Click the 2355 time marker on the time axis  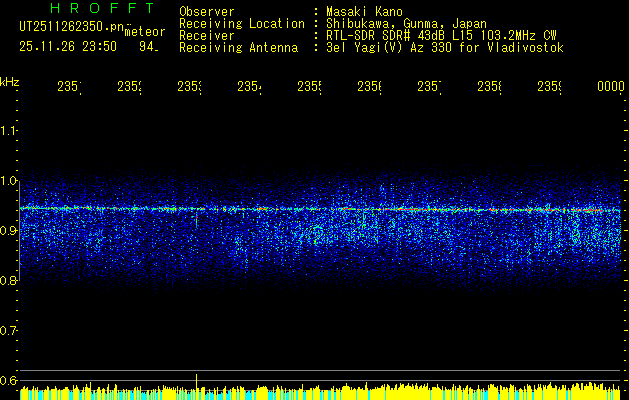point(309,87)
